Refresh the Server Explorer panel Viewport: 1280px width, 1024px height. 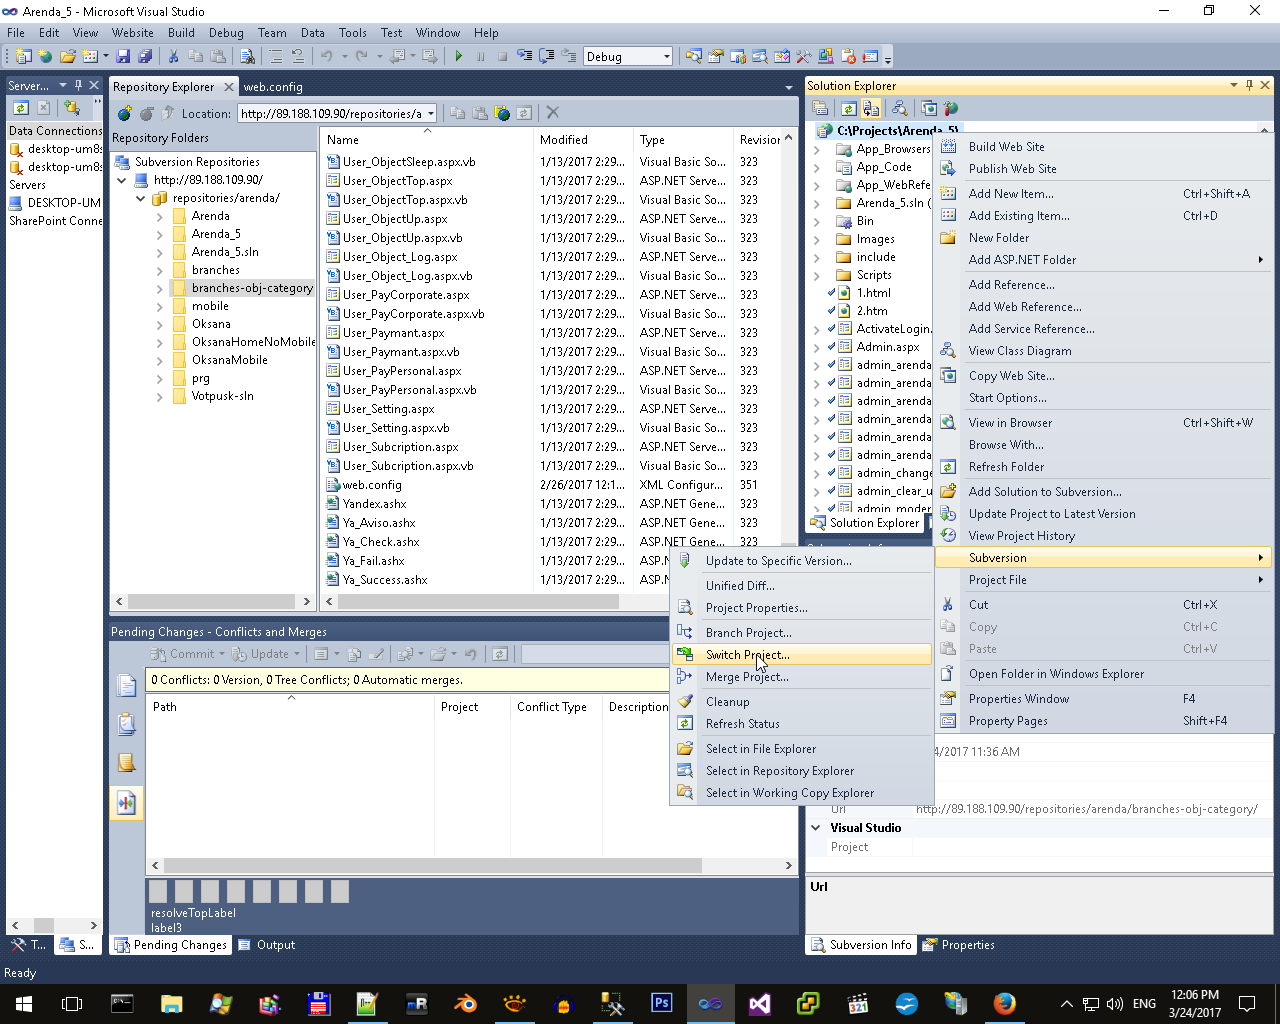(20, 107)
